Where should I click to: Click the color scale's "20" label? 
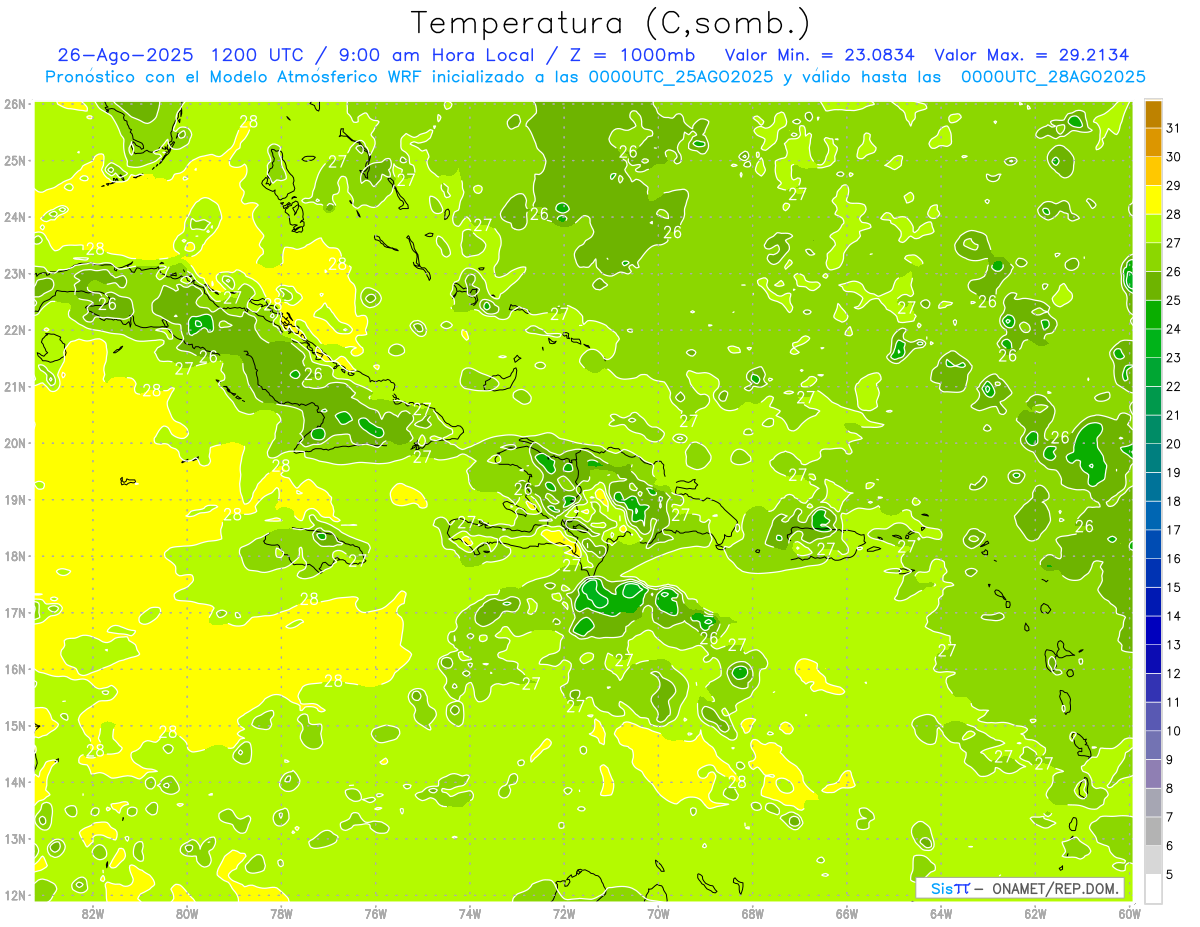(1174, 444)
